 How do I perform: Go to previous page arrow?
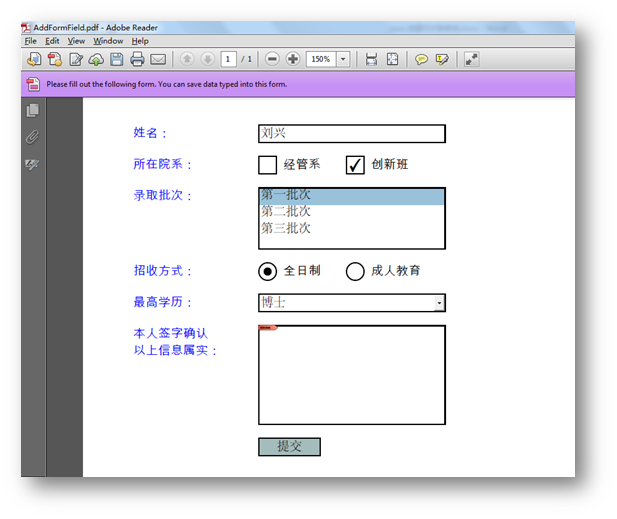187,59
